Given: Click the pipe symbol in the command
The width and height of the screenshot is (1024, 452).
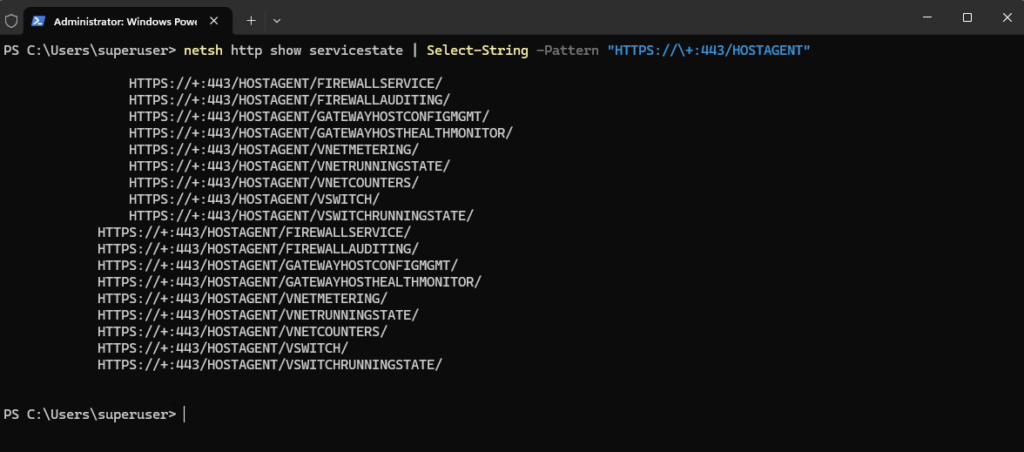Looking at the screenshot, I should (415, 50).
